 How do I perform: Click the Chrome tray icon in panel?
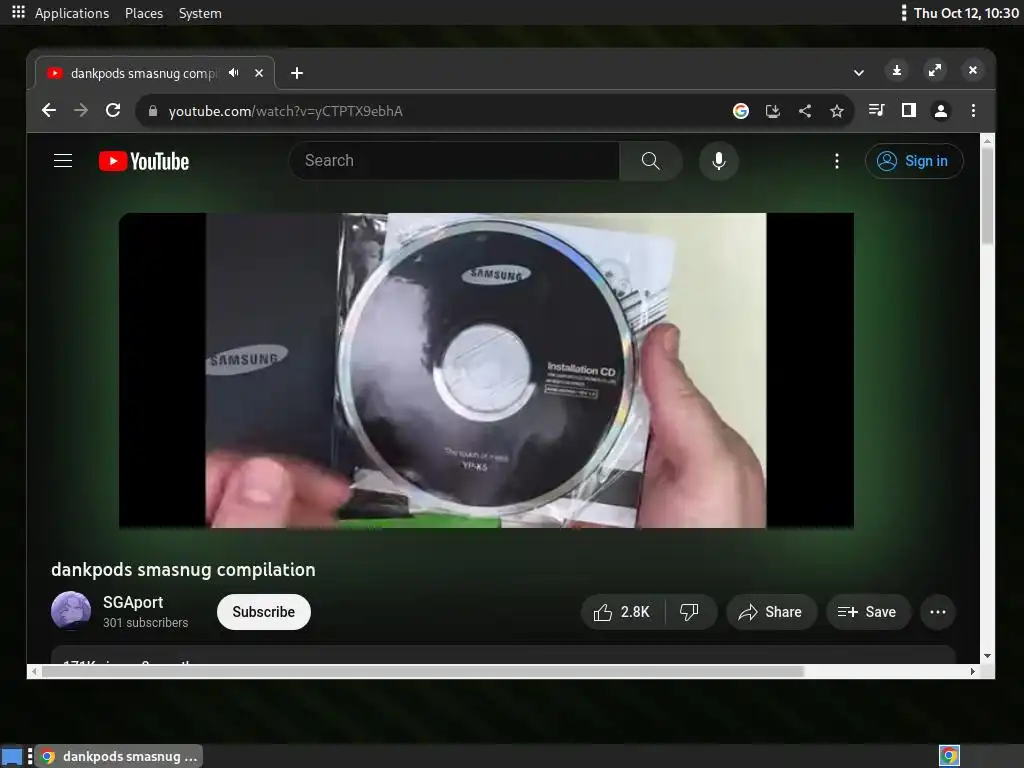coord(949,756)
